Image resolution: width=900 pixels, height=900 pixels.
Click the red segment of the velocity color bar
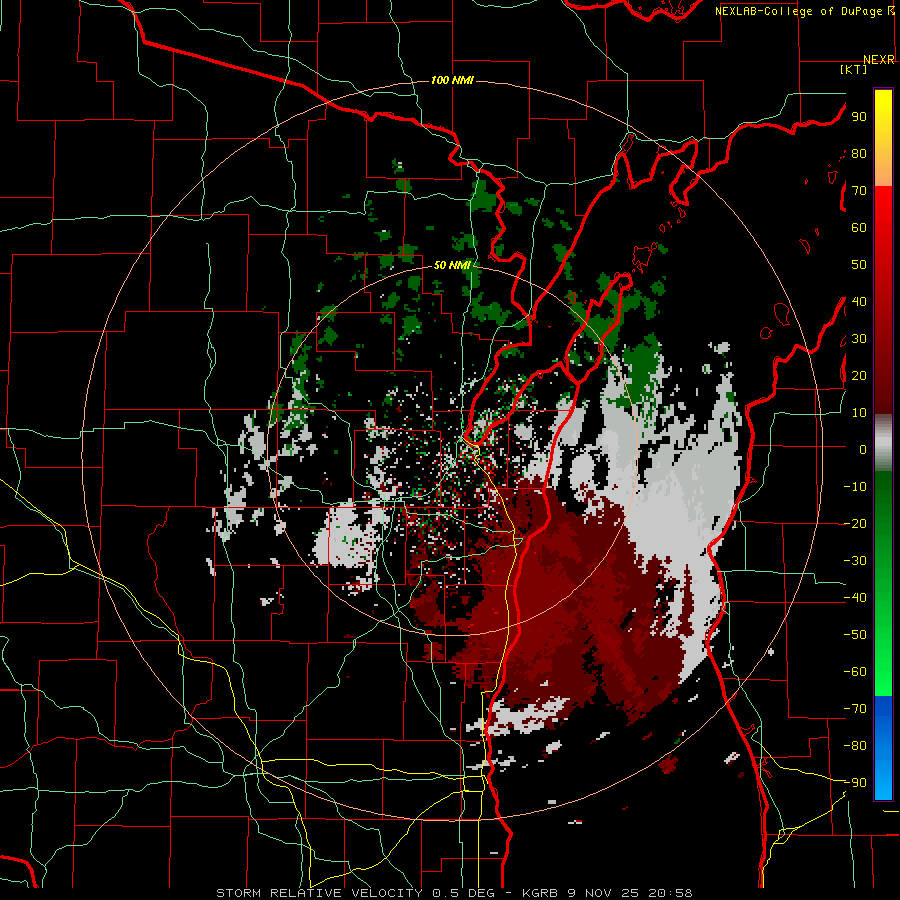click(x=883, y=298)
